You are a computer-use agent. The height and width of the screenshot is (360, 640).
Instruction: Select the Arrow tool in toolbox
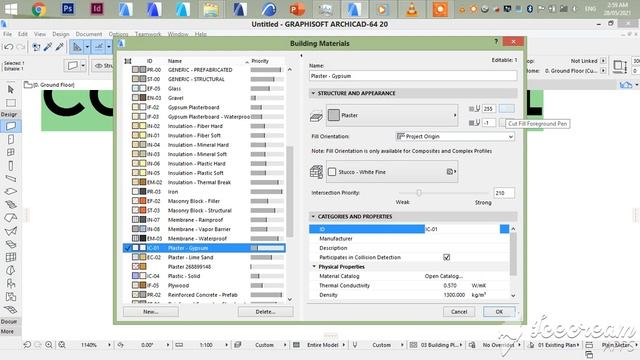pyautogui.click(x=11, y=89)
